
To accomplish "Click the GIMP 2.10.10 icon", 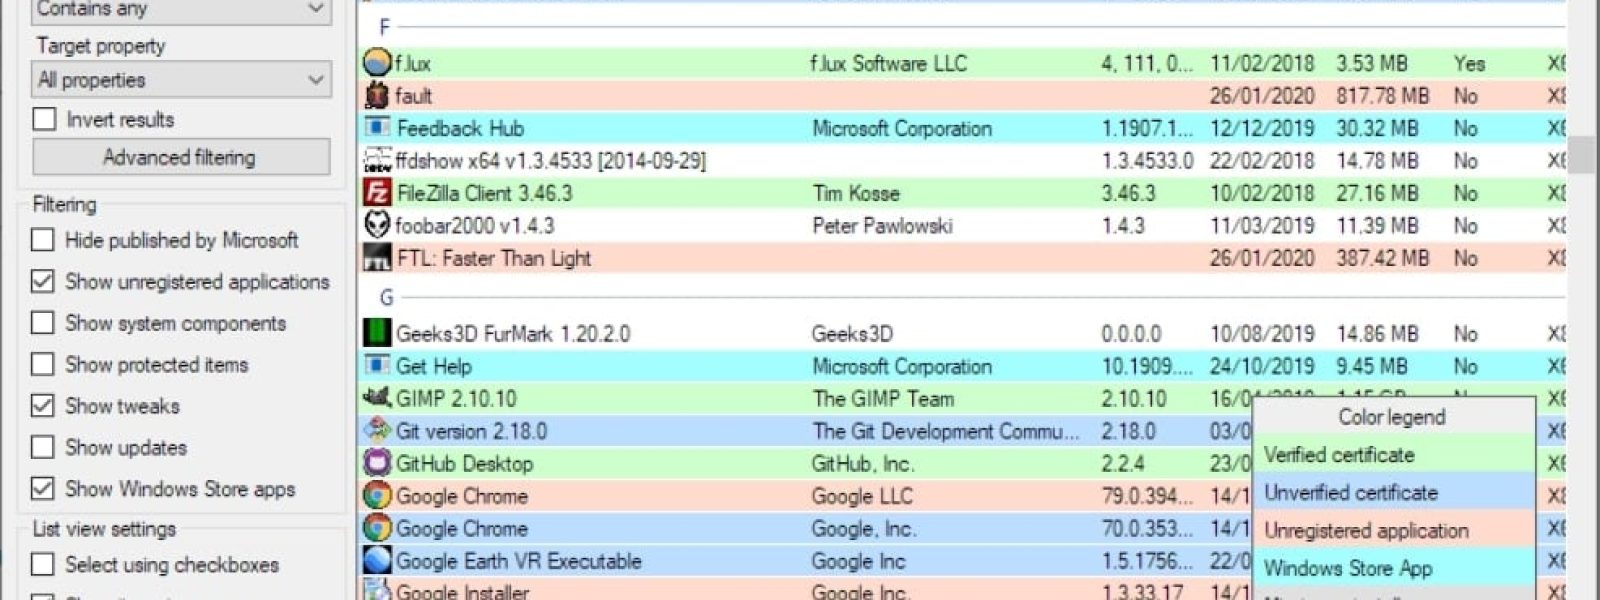I will tap(377, 398).
